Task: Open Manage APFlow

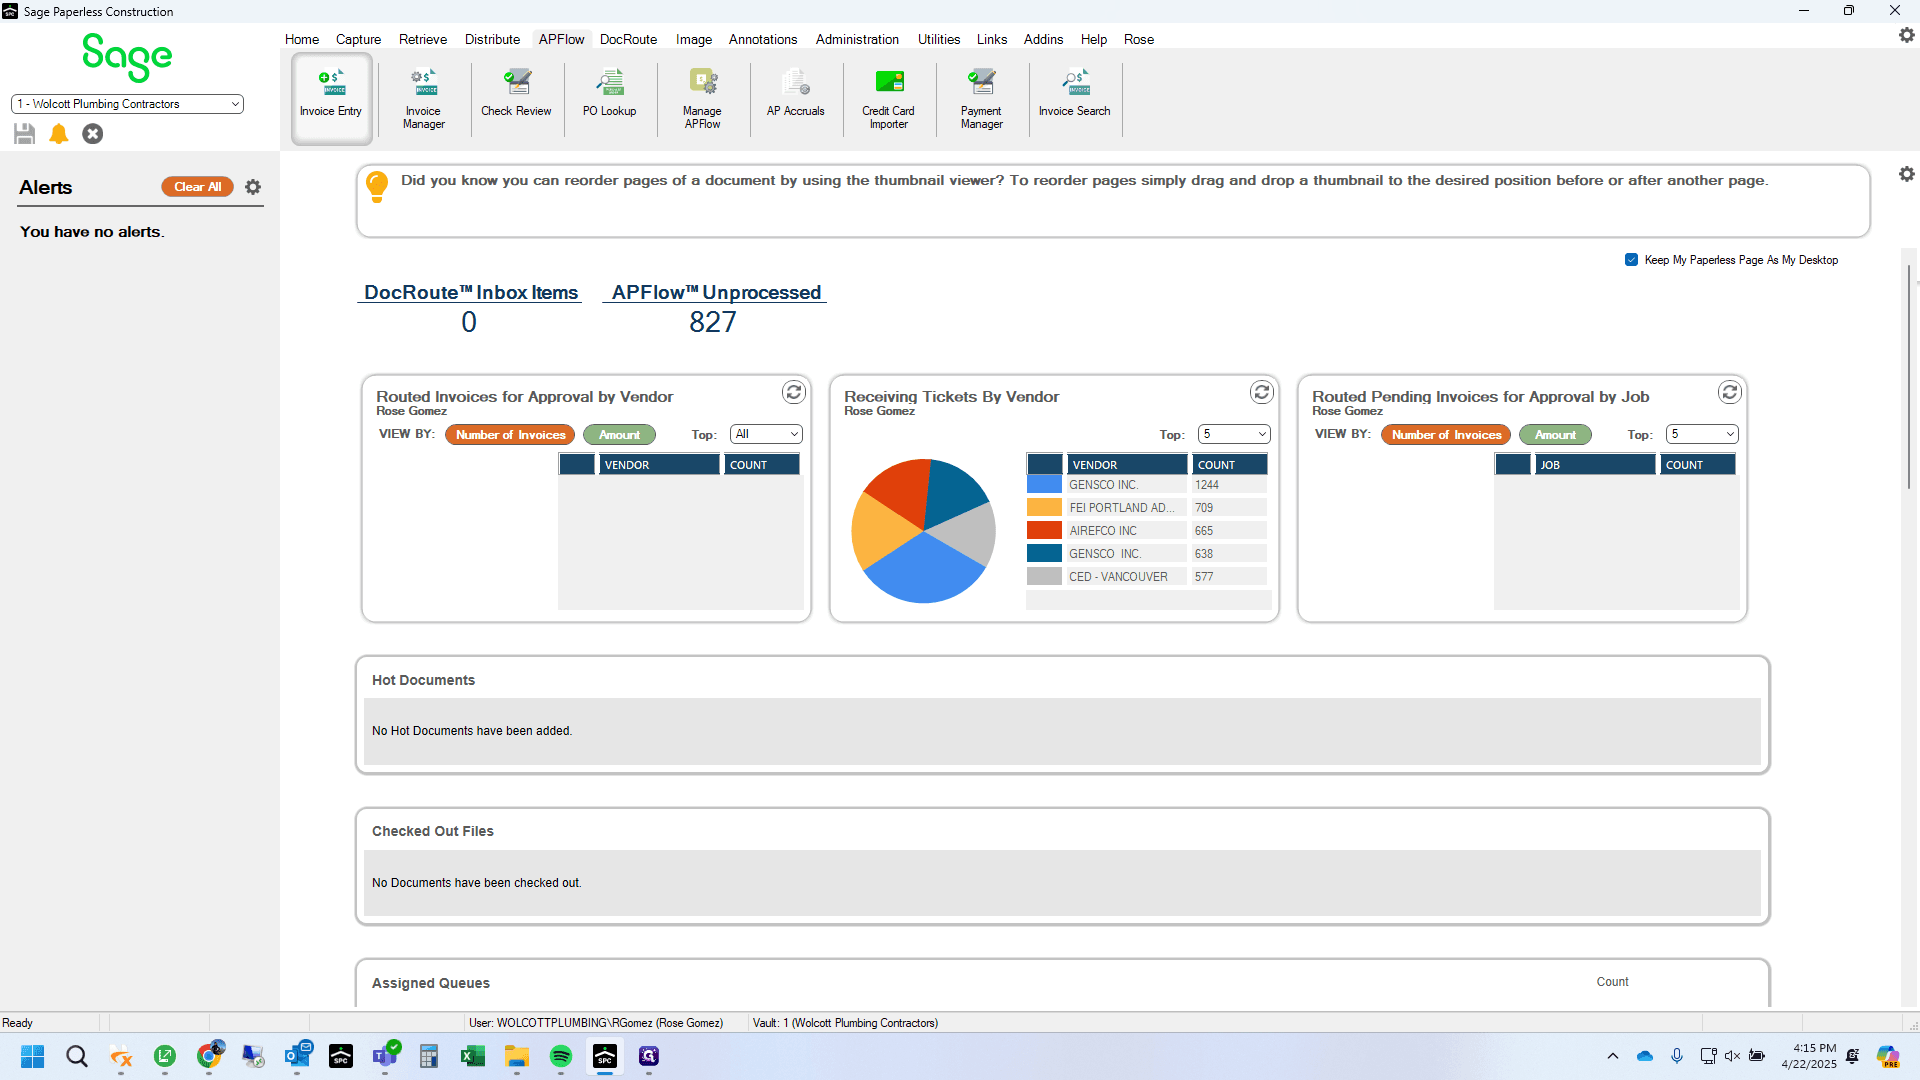Action: (x=702, y=97)
